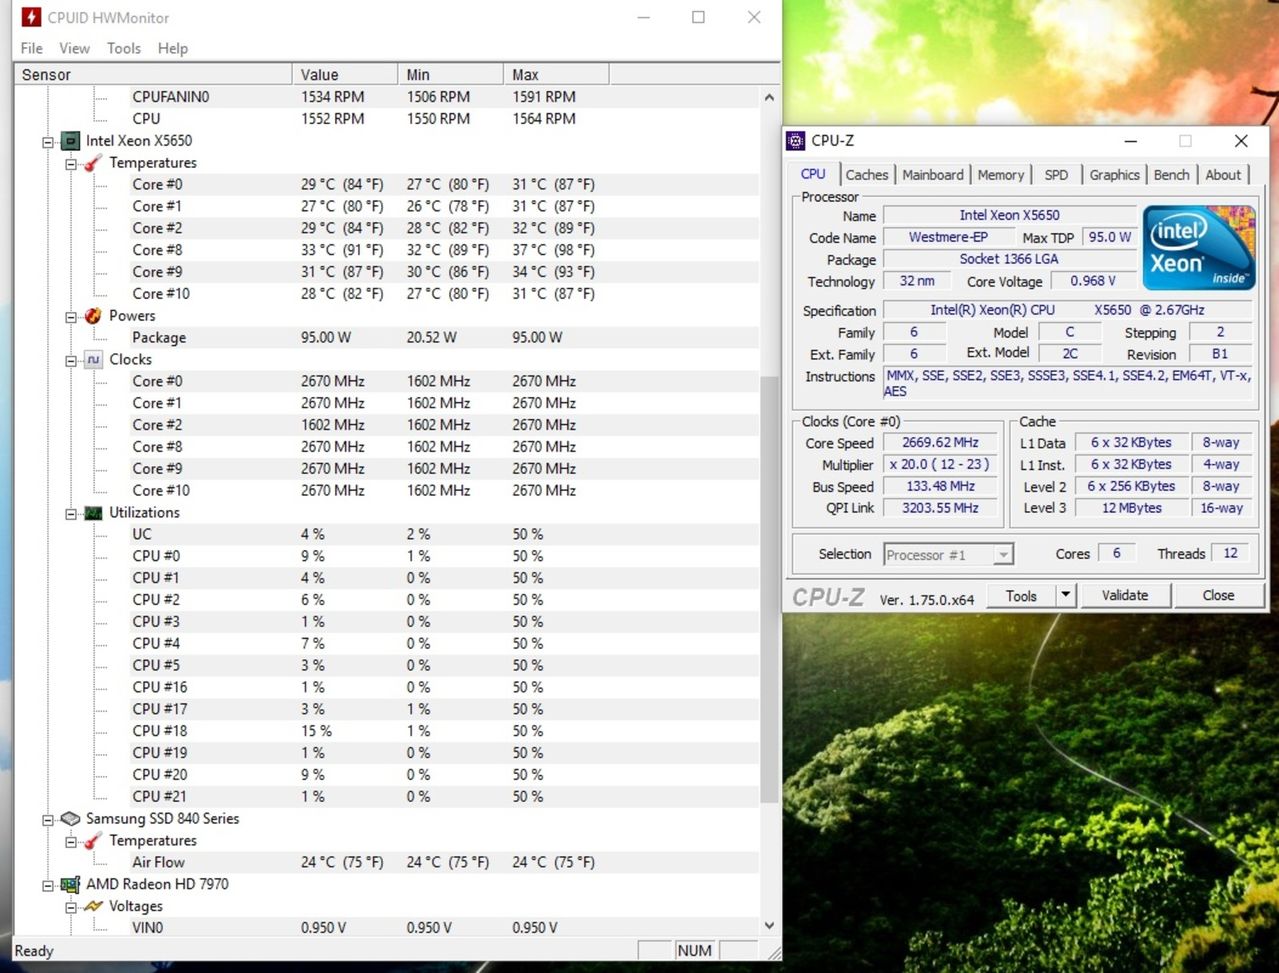Viewport: 1279px width, 973px height.
Task: Click the Powers flame icon
Action: point(93,316)
